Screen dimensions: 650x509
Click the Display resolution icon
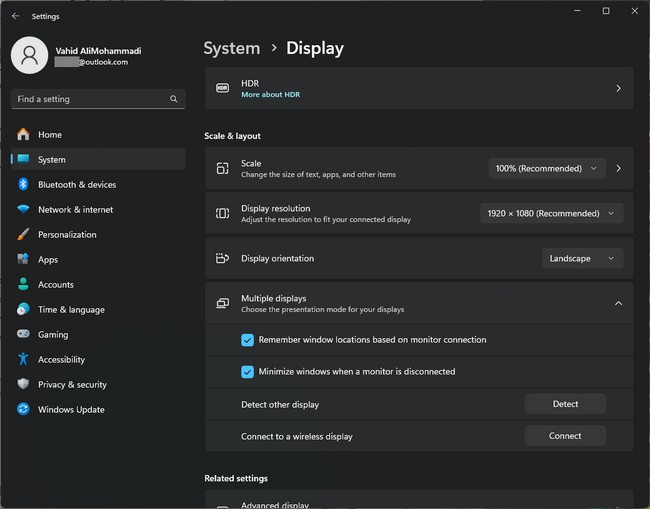223,213
